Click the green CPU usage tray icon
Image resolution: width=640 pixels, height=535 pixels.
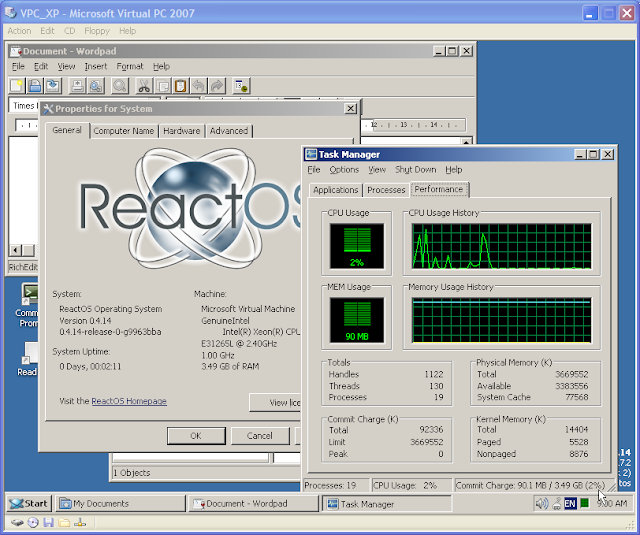(584, 503)
